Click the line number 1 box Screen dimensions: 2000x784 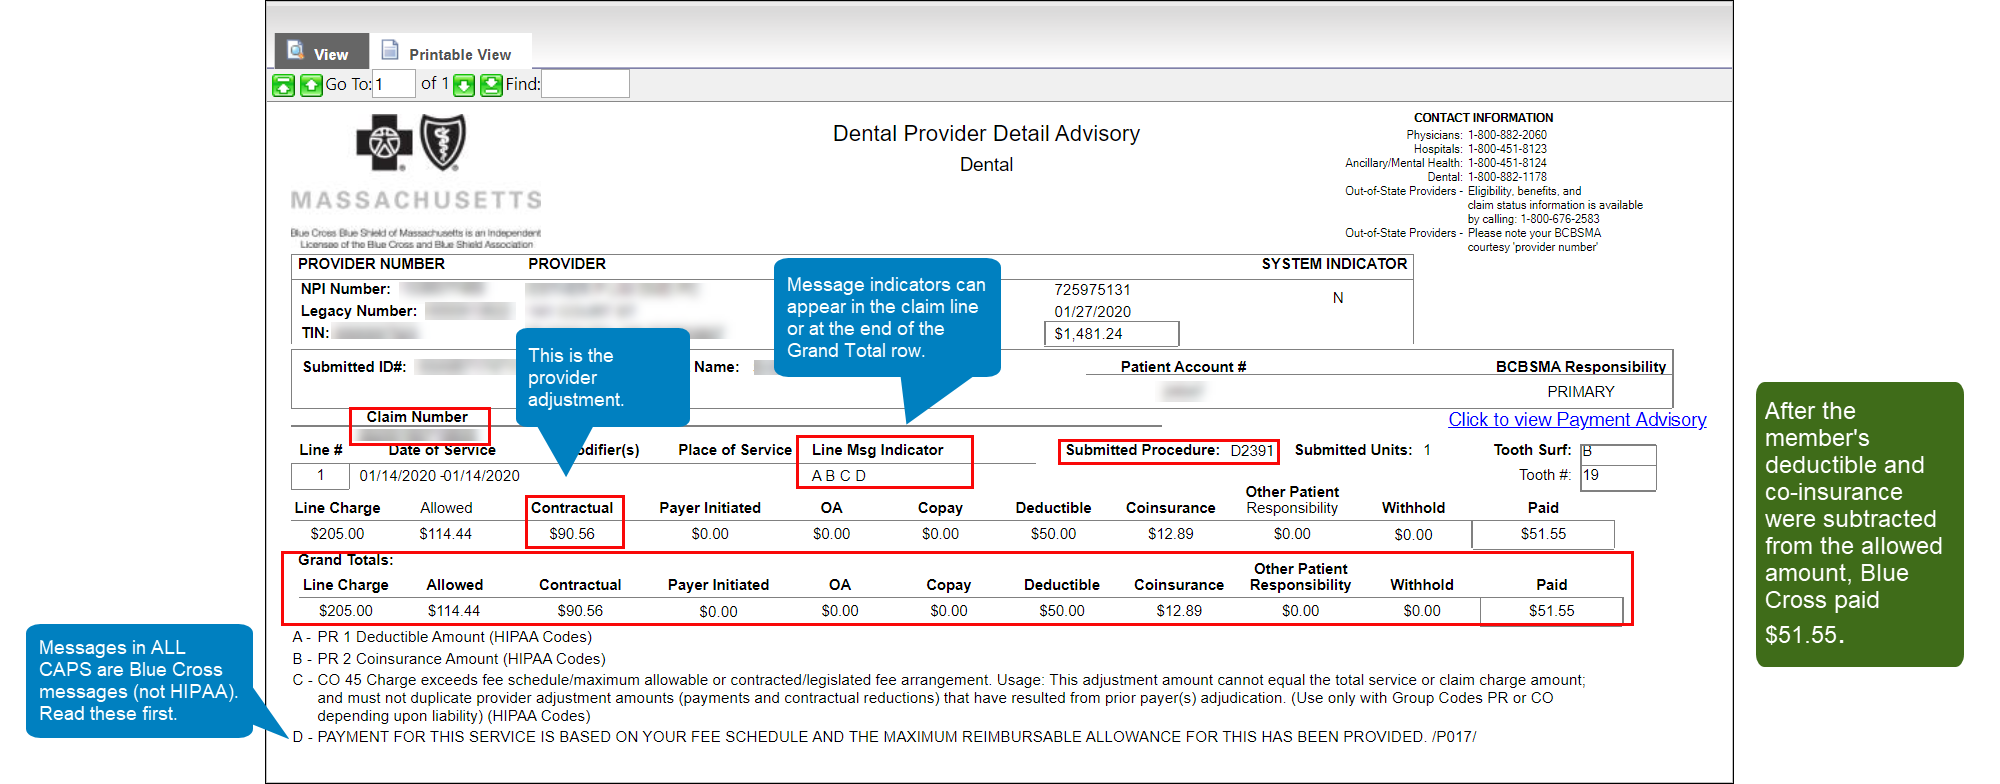(320, 476)
